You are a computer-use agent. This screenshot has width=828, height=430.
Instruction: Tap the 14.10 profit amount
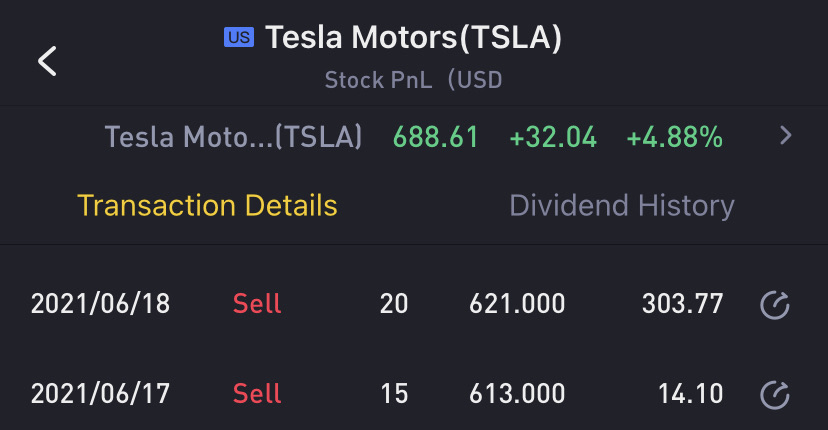(x=690, y=394)
